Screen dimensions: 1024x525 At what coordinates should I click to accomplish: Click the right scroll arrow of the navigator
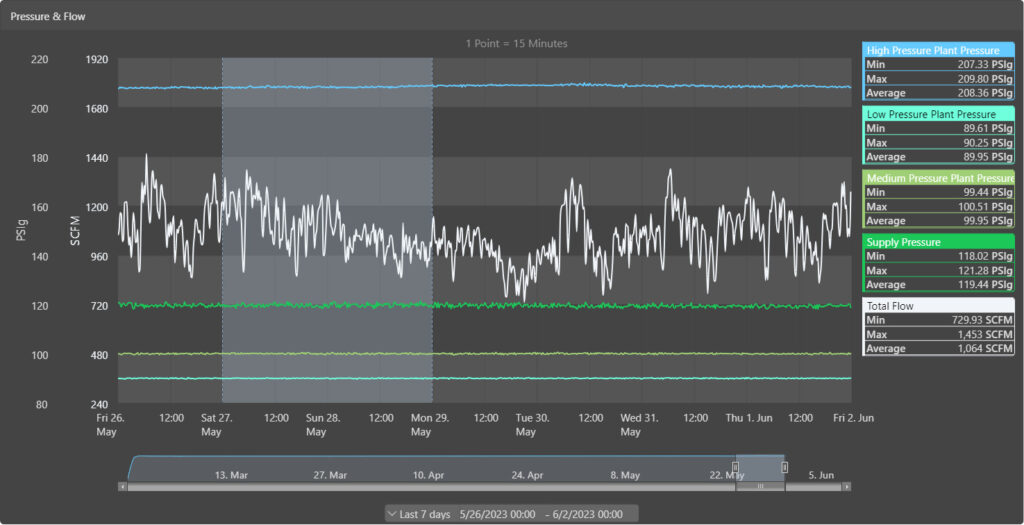pyautogui.click(x=847, y=487)
